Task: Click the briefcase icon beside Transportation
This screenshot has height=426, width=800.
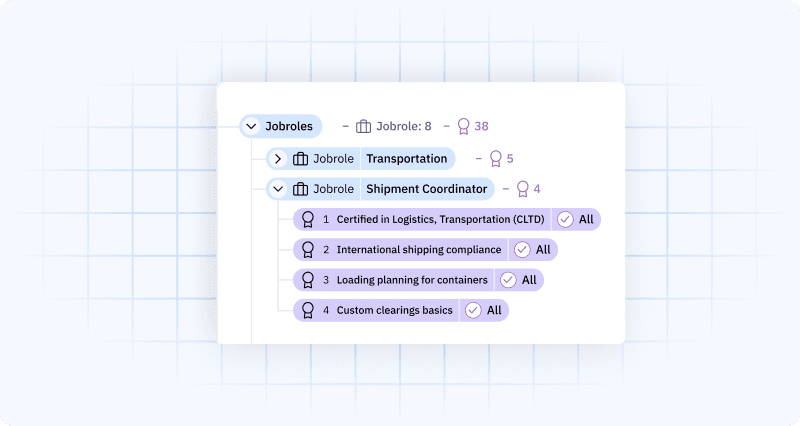Action: (x=300, y=159)
